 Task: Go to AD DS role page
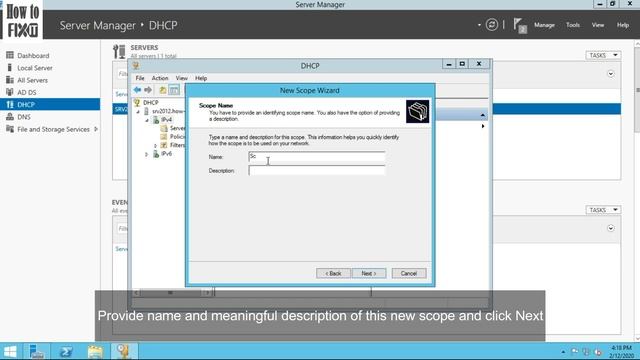(x=27, y=92)
